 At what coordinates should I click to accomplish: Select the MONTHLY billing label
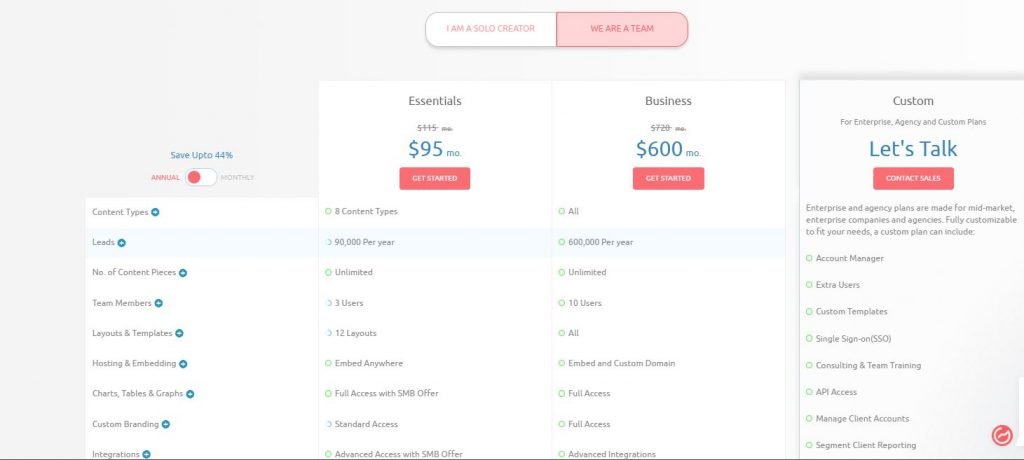237,178
